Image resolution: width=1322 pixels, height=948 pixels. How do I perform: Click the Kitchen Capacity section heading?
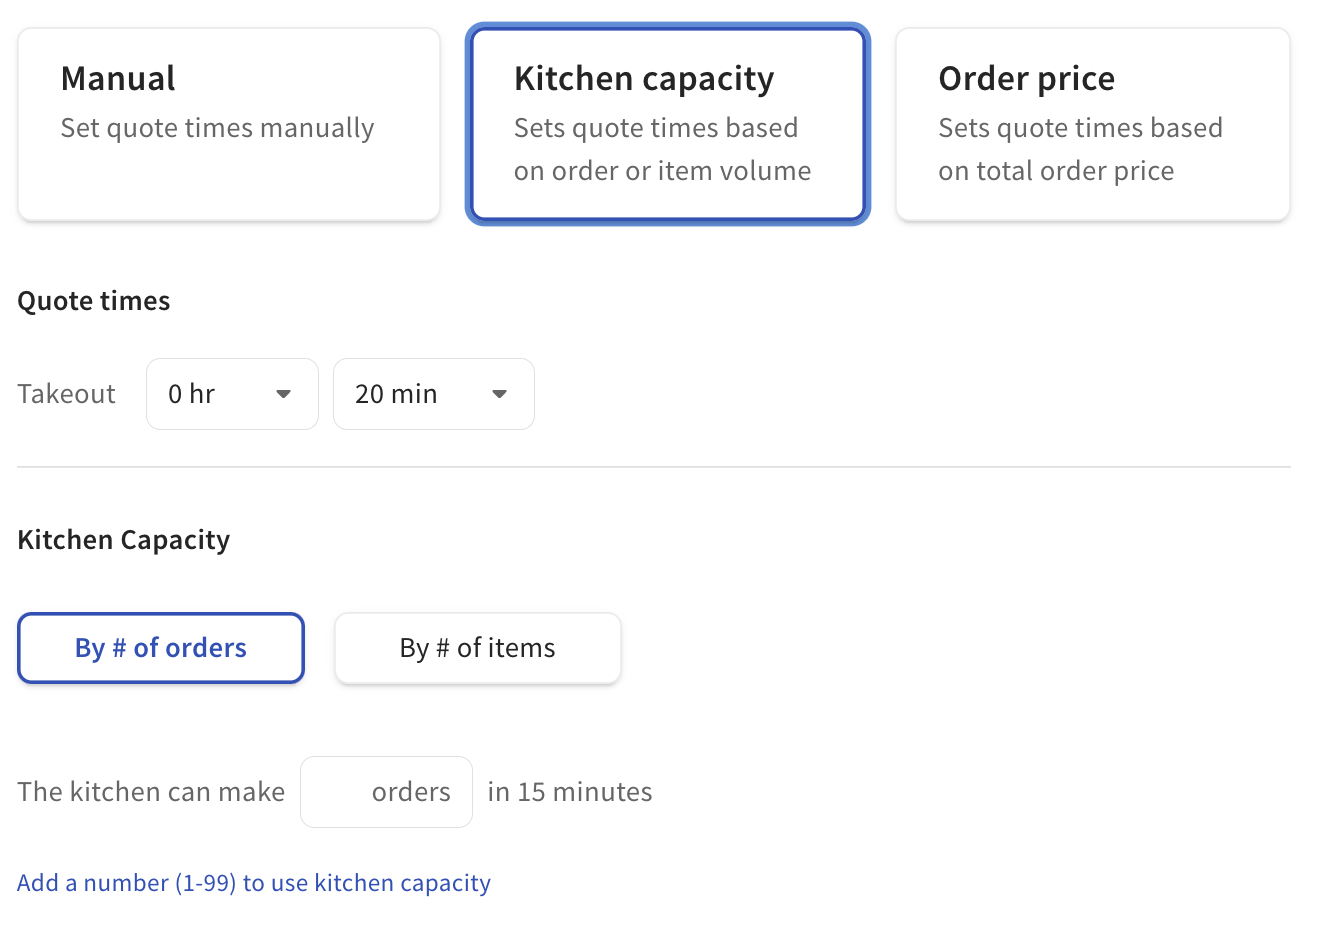click(x=123, y=539)
